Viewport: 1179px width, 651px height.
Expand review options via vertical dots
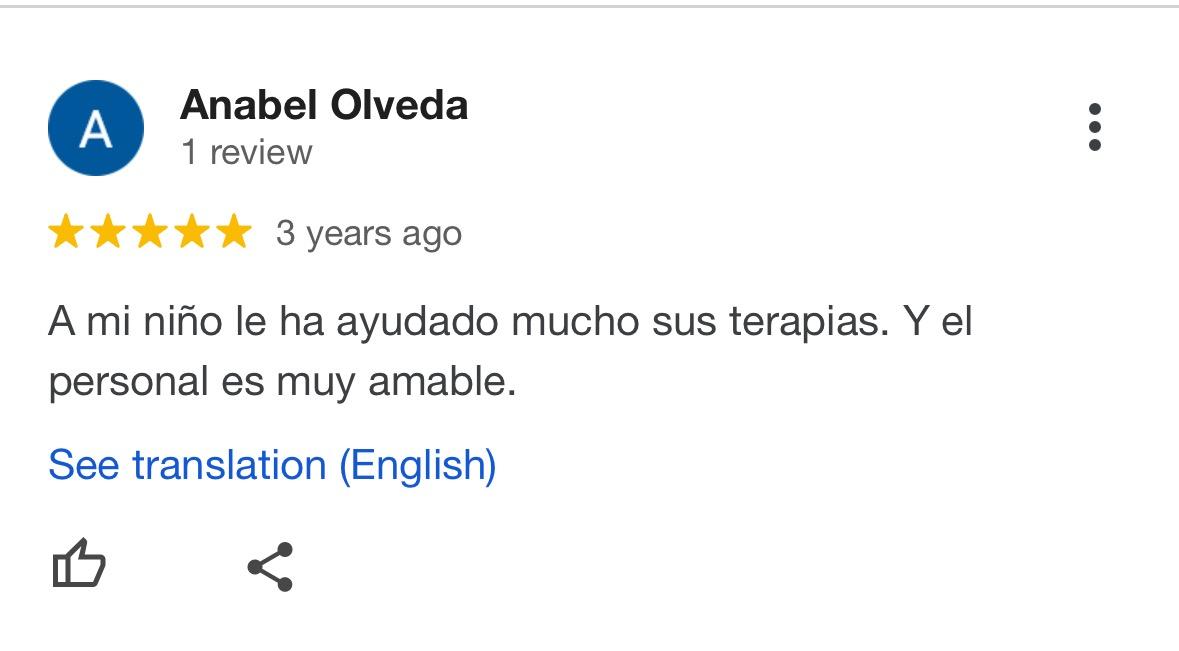tap(1095, 127)
